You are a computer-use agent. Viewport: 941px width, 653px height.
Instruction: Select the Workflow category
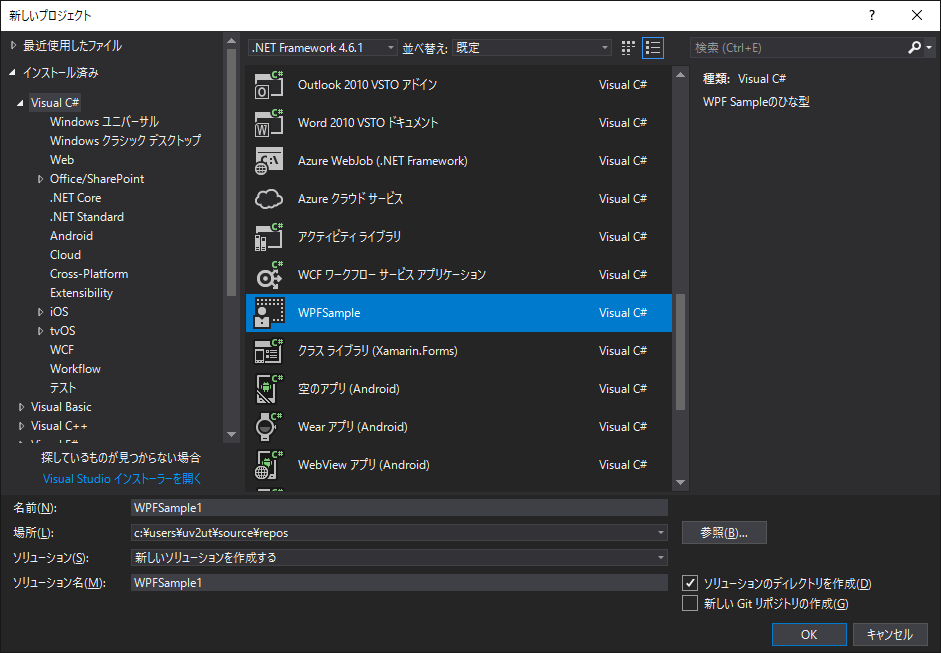pyautogui.click(x=76, y=369)
